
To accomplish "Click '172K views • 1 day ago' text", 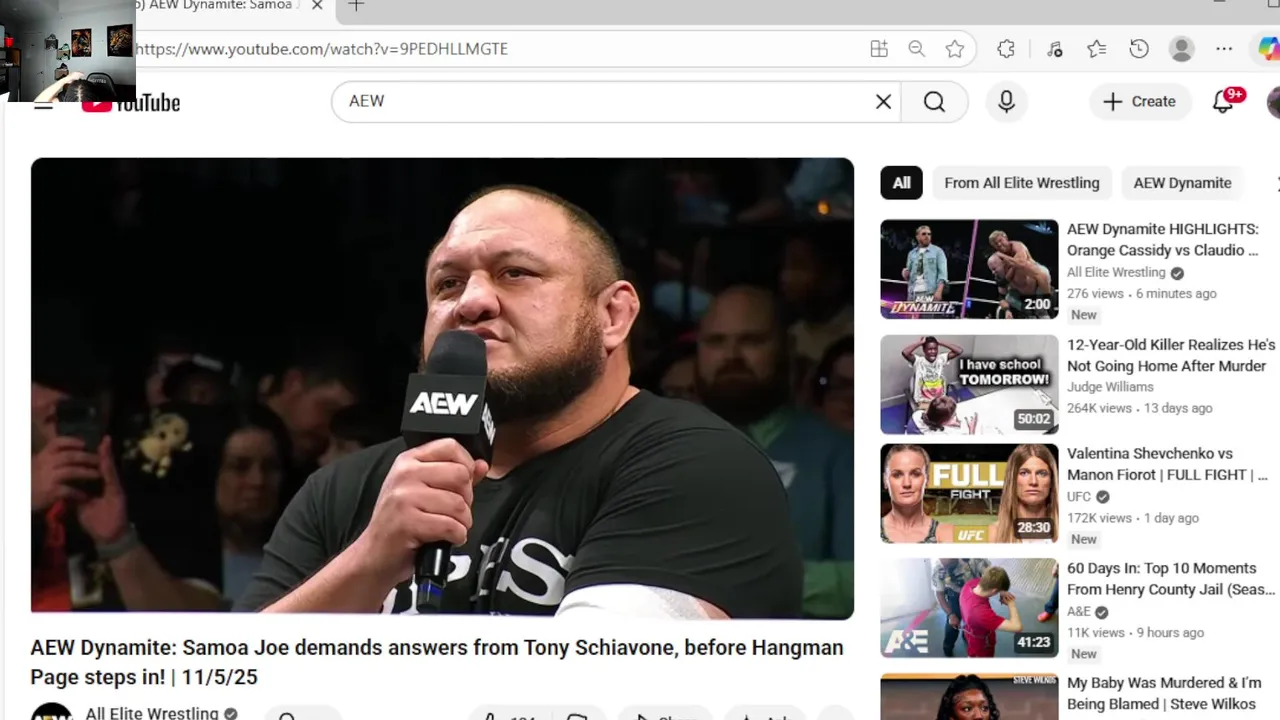I will 1133,518.
